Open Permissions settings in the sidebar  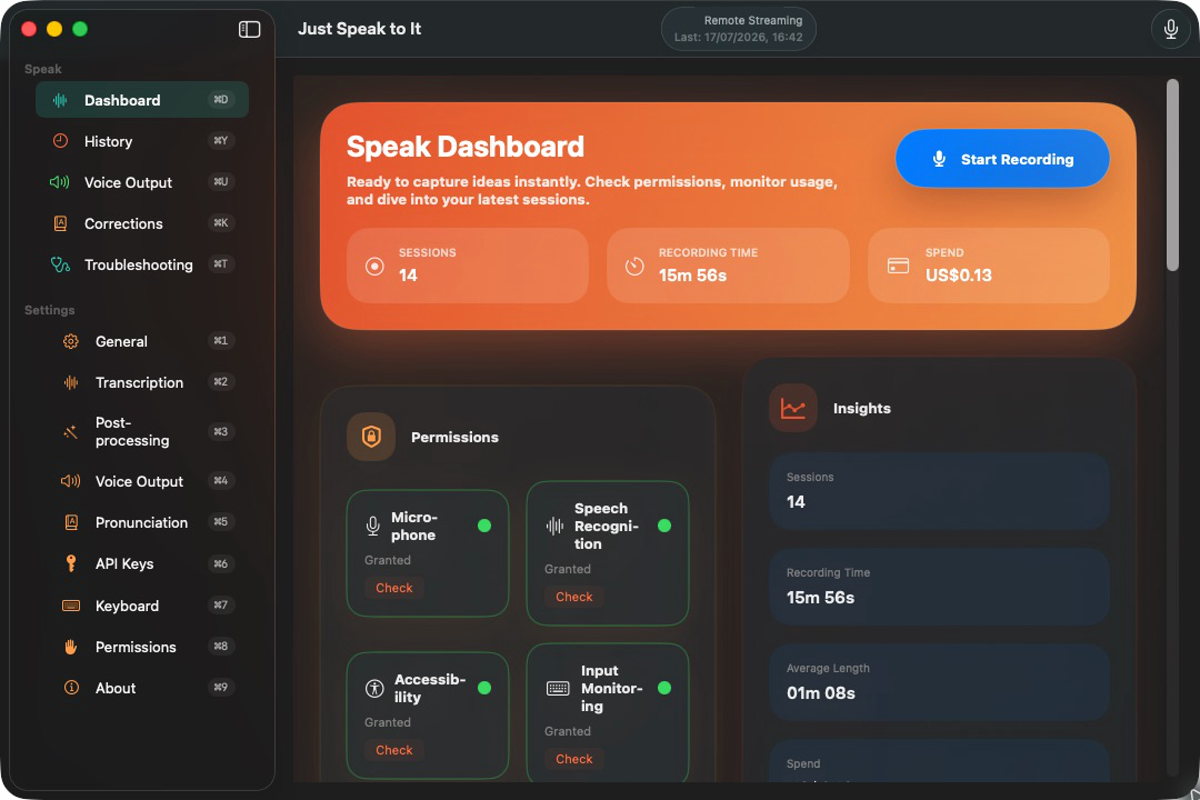coord(142,646)
